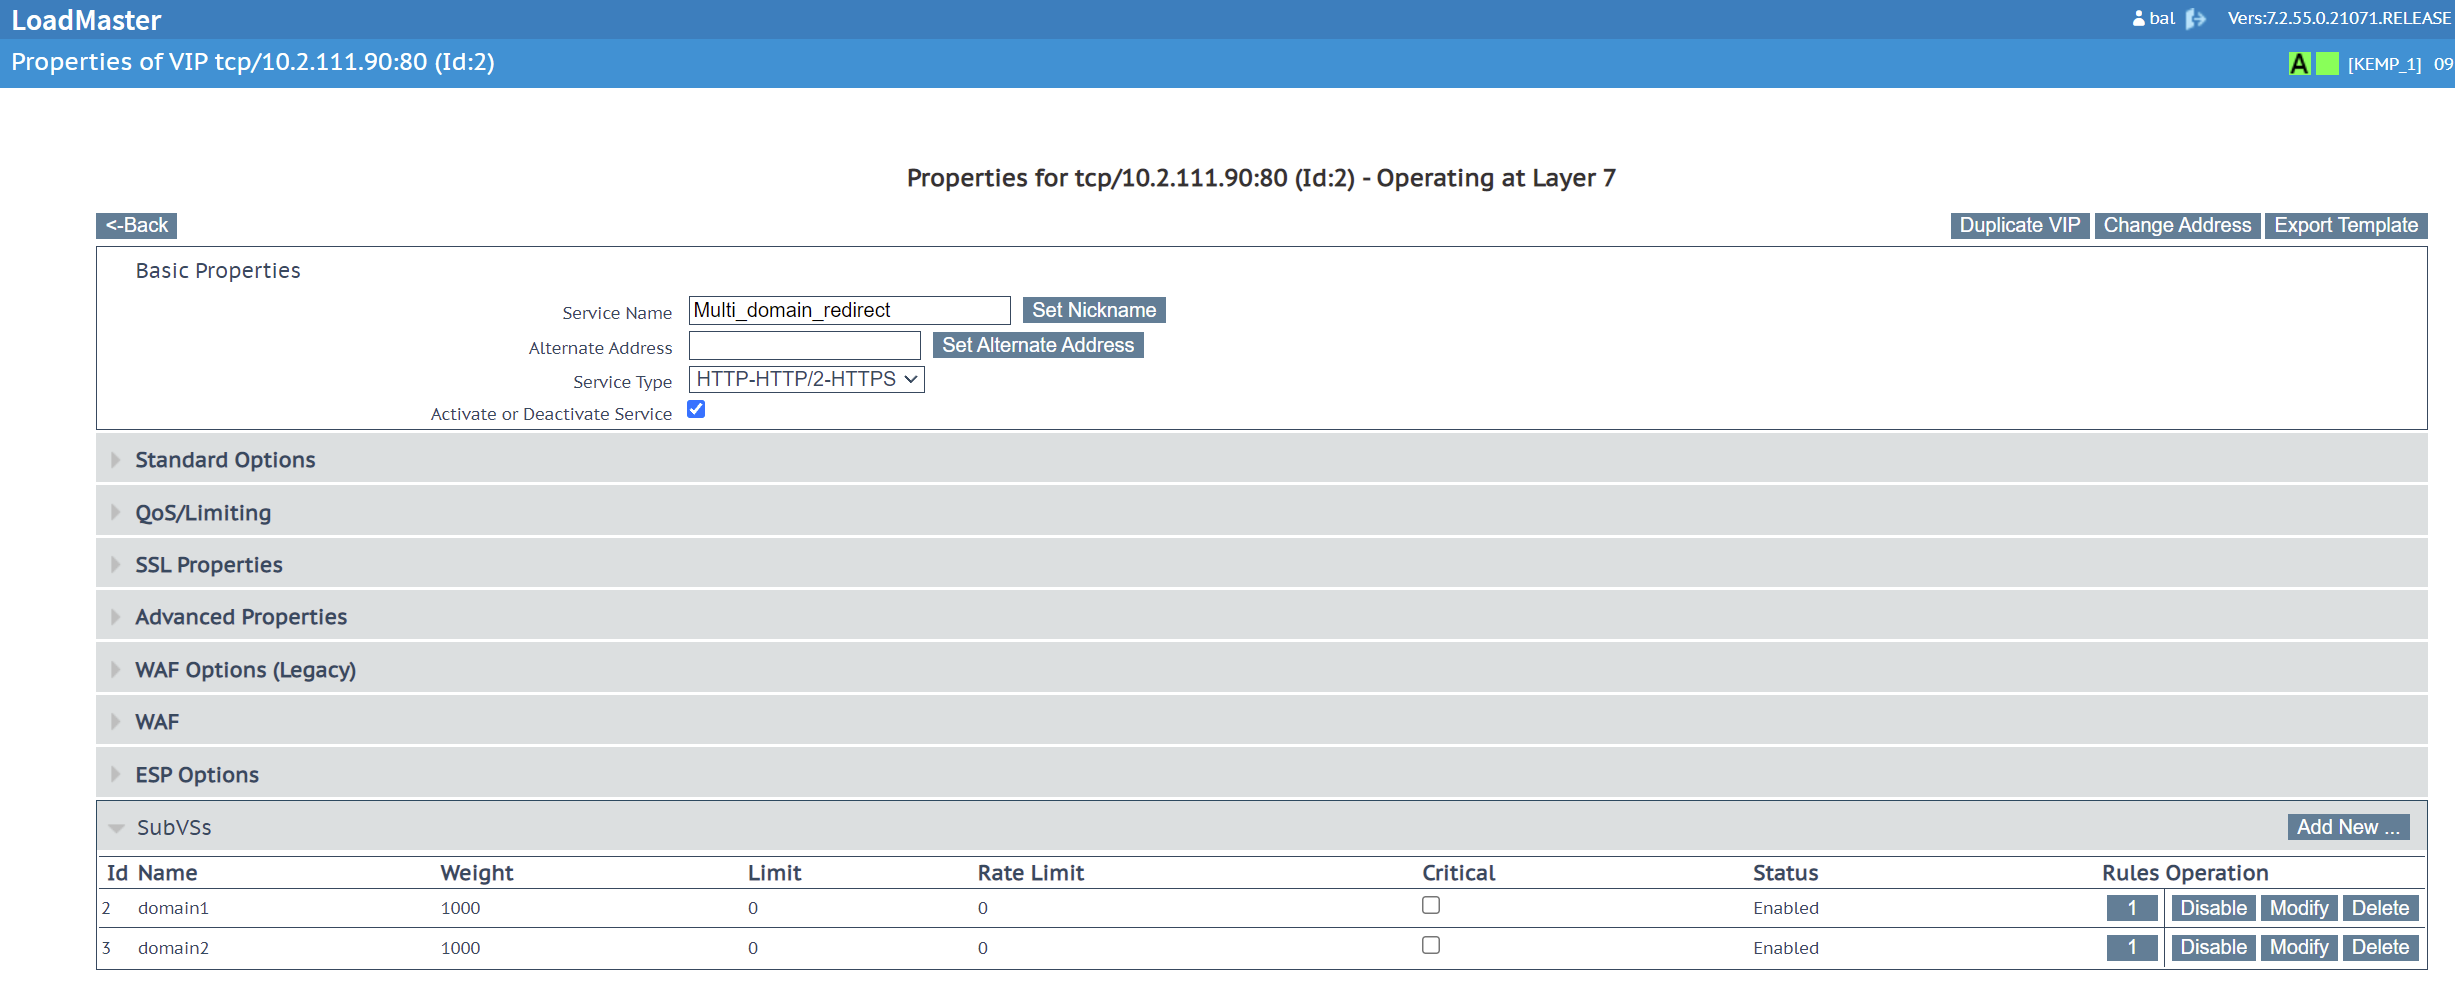Viewport: 2455px width, 985px height.
Task: Click the user icon beside bal
Action: [2139, 19]
